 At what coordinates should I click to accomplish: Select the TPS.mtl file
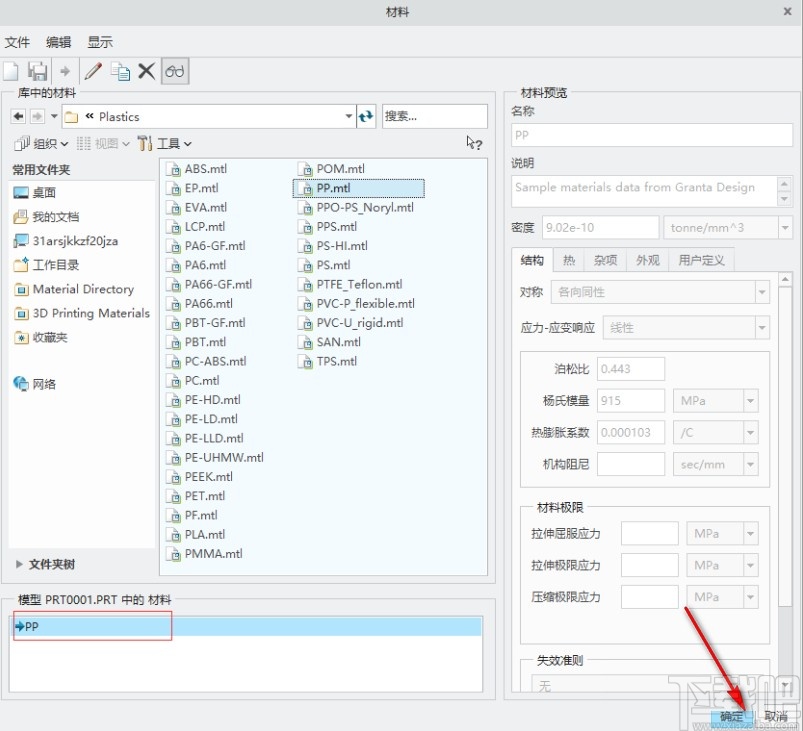coord(328,362)
